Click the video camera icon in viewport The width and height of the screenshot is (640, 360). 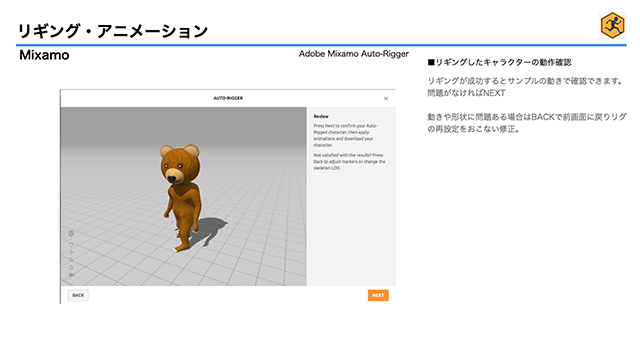click(71, 275)
